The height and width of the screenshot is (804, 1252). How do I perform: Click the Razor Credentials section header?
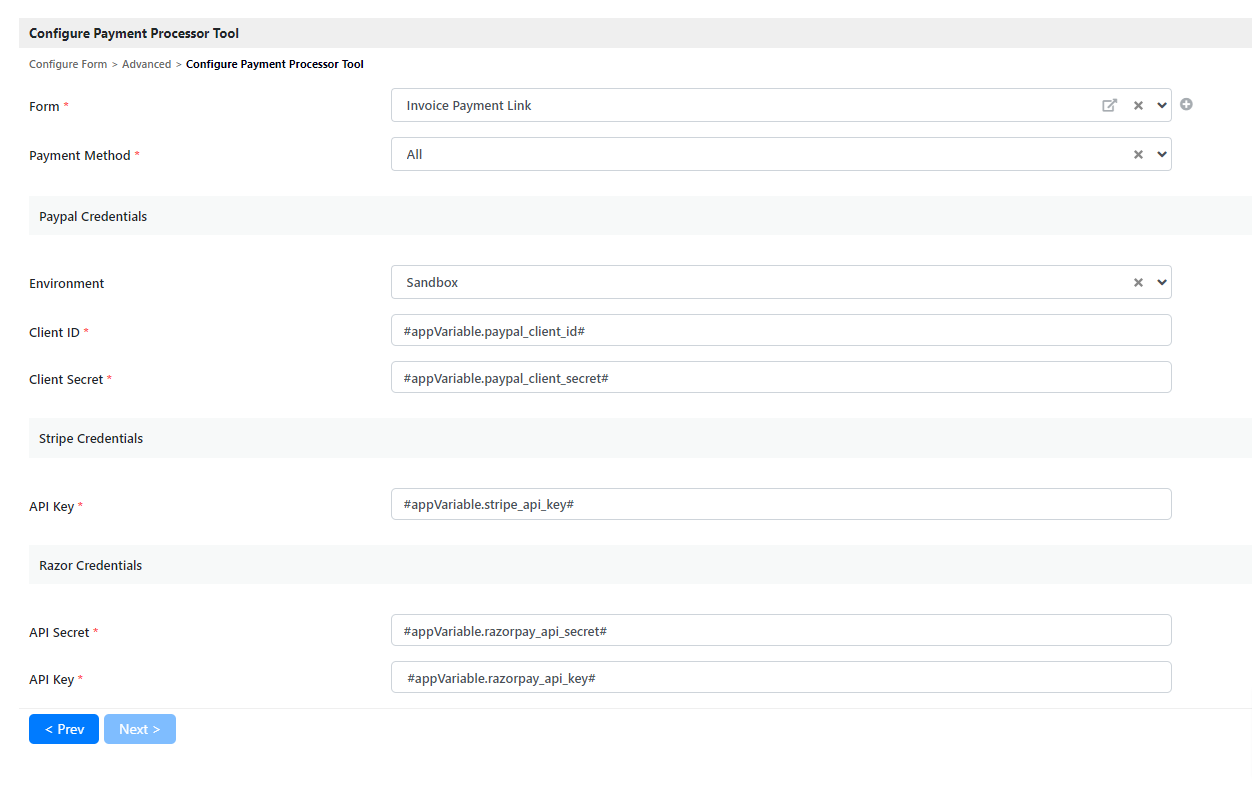point(91,565)
